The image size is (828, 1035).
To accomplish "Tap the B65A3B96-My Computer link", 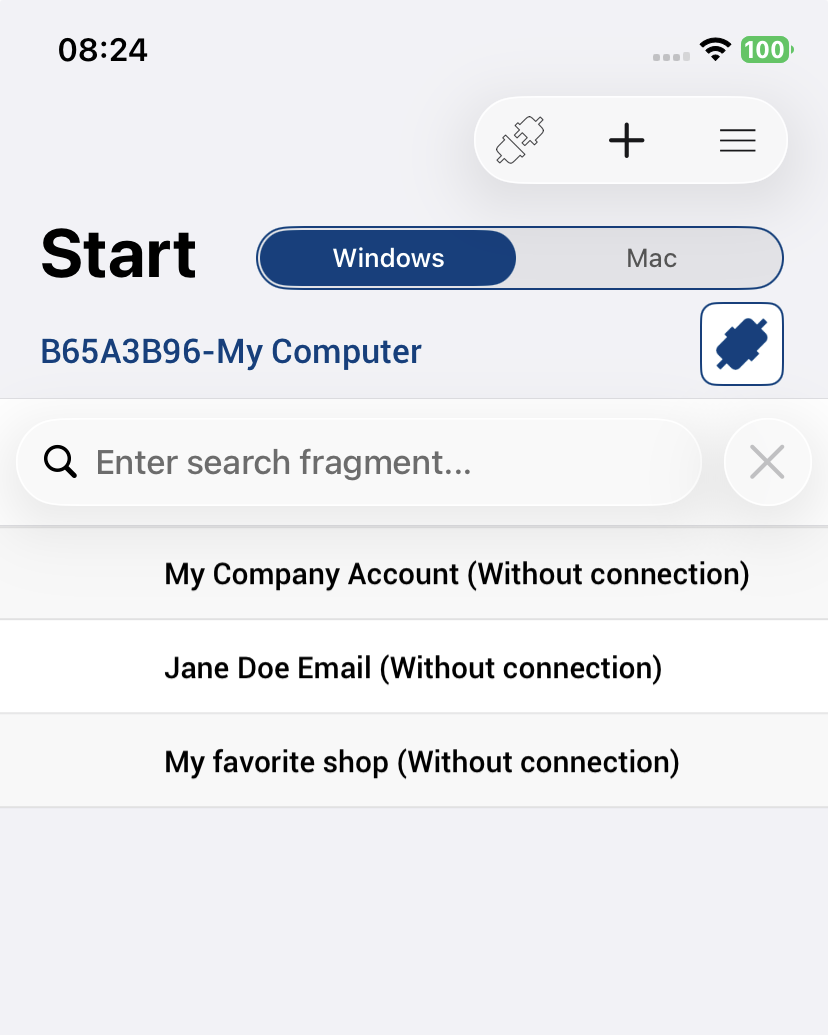I will [x=231, y=352].
